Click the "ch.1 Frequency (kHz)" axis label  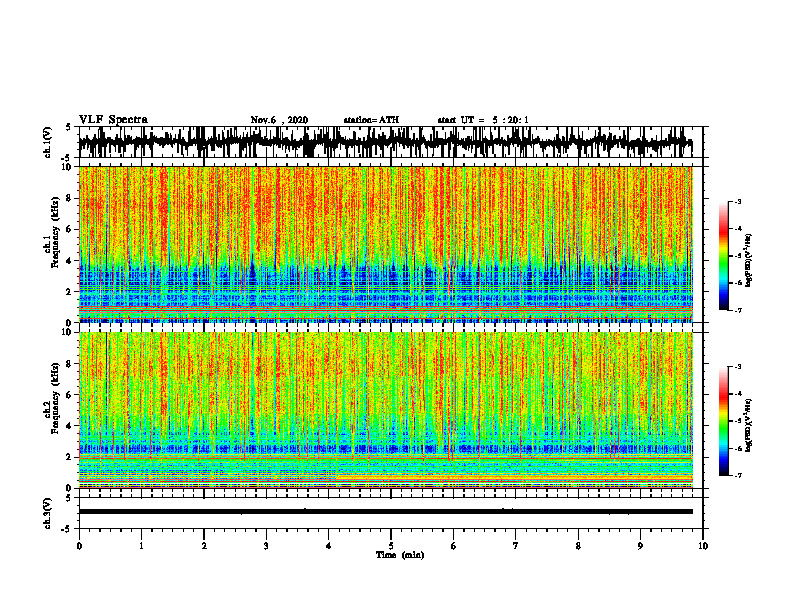[52, 232]
